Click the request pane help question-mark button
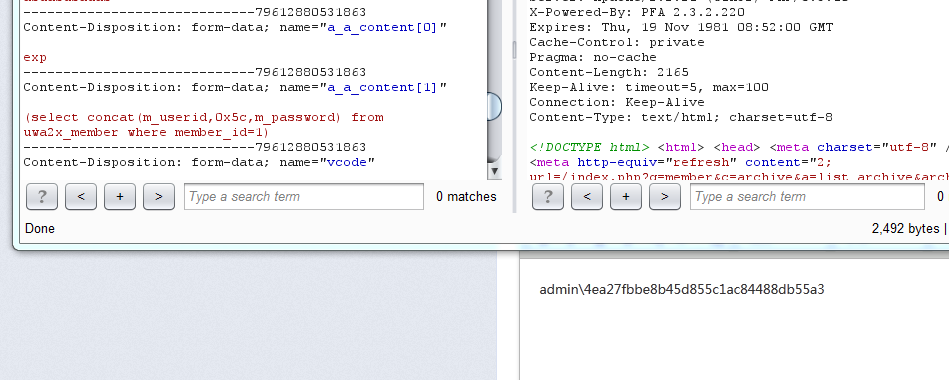This screenshot has height=380, width=949. (x=42, y=197)
